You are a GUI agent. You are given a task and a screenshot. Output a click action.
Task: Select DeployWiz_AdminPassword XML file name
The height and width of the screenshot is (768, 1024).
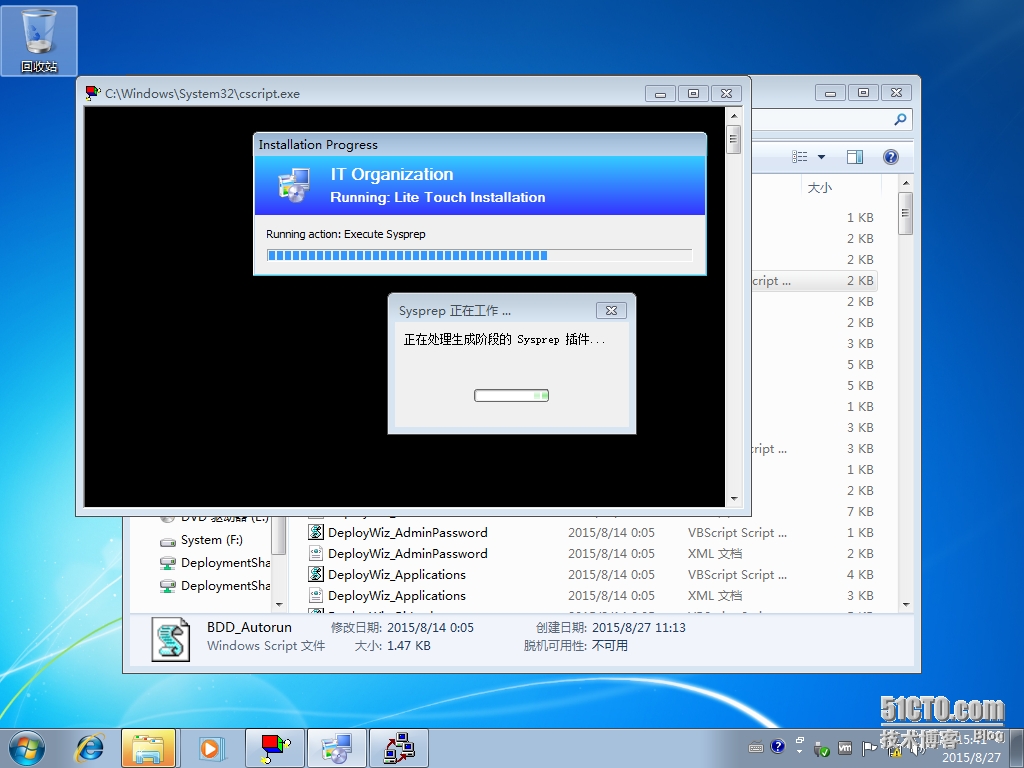click(408, 553)
